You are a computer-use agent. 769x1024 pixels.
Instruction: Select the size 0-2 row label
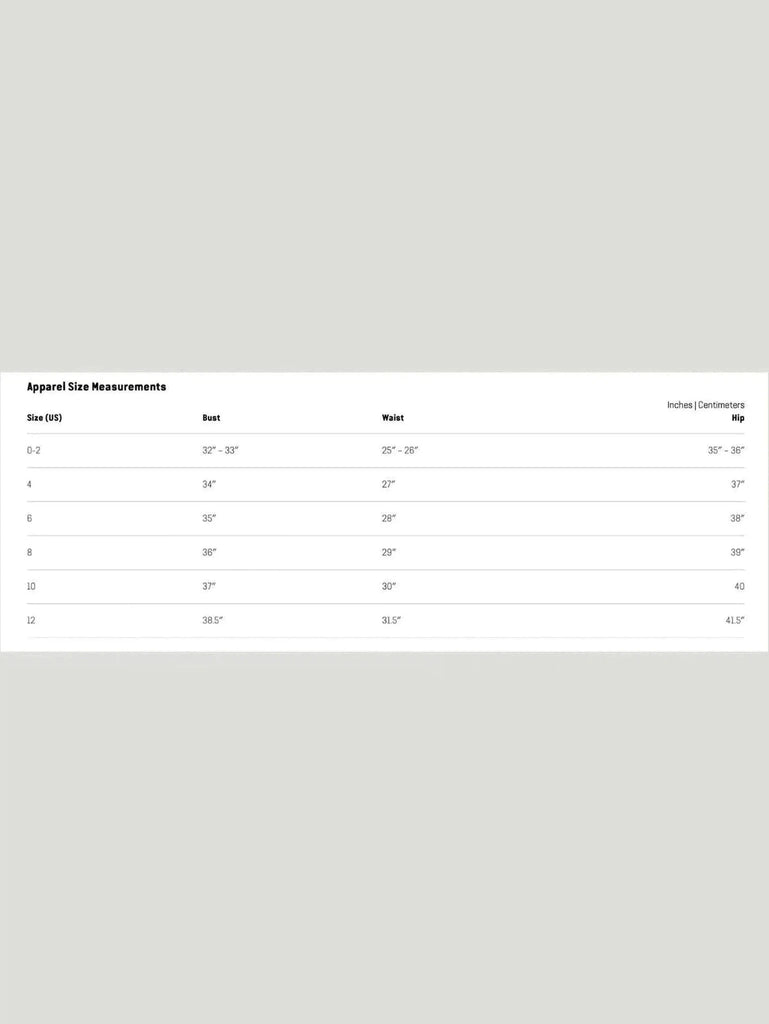coord(34,450)
